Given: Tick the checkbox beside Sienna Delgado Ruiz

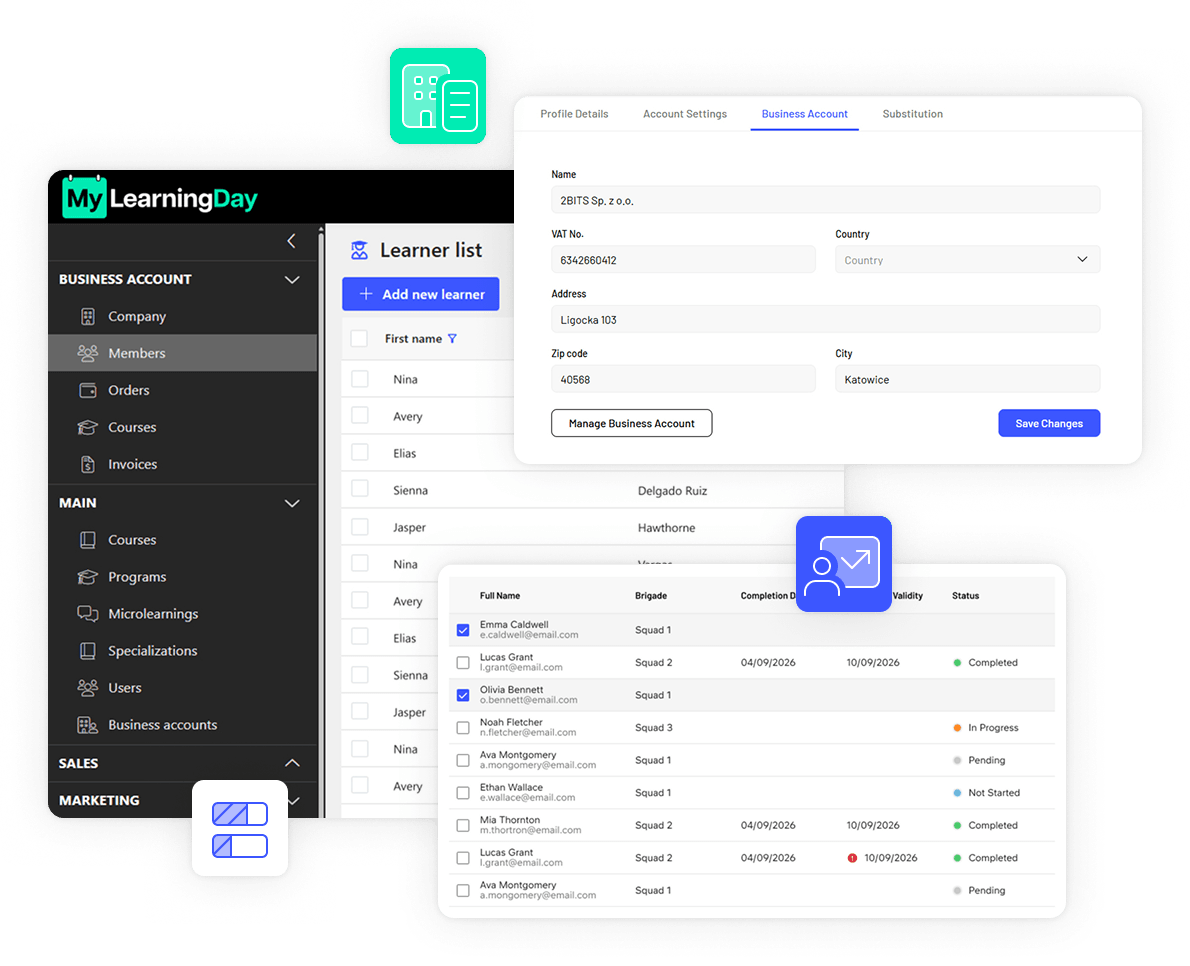Looking at the screenshot, I should point(360,490).
